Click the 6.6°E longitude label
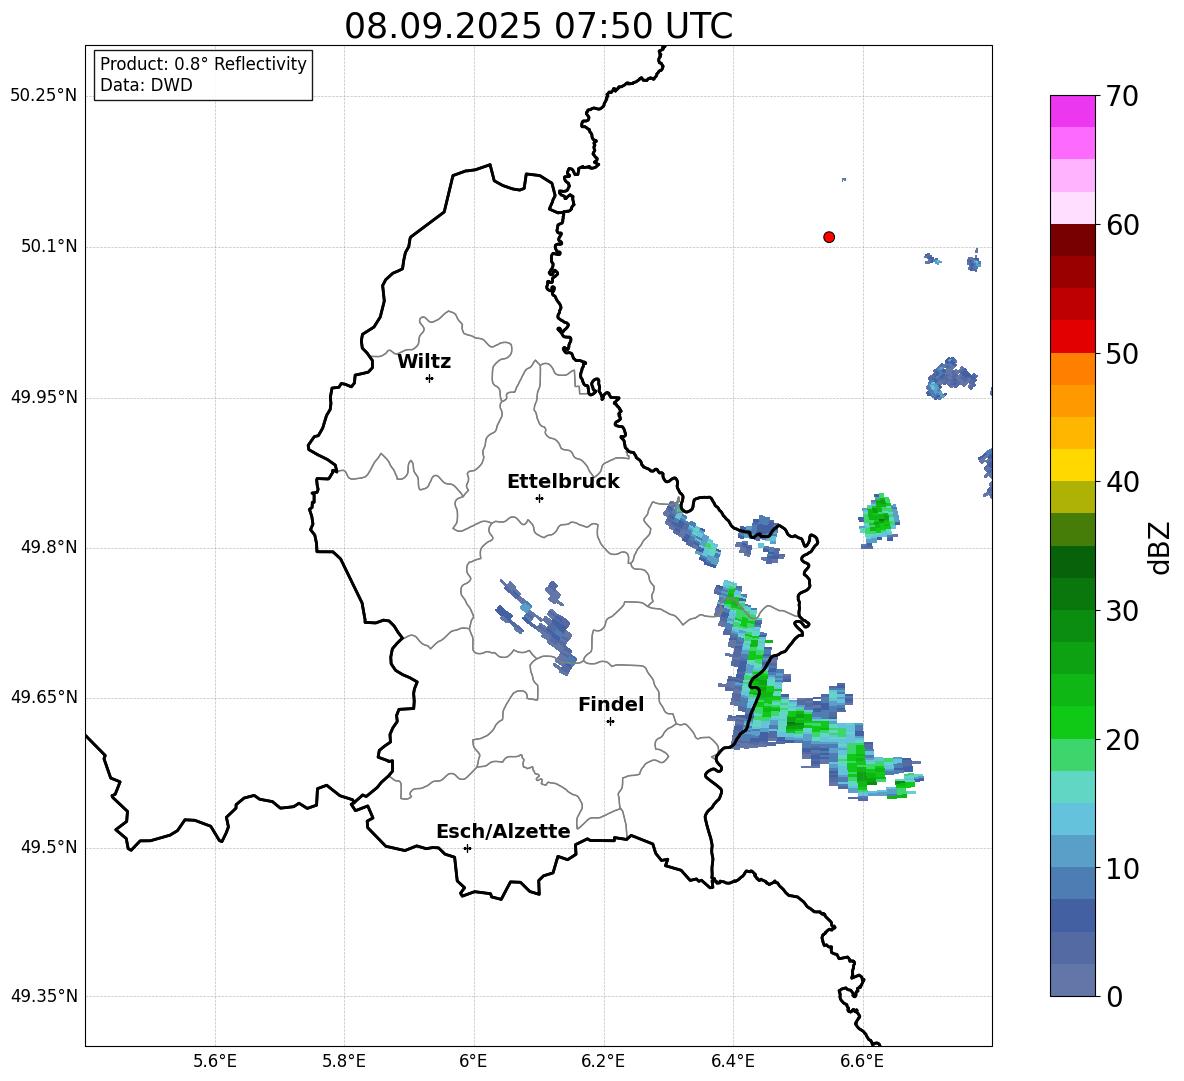1184x1081 pixels. (862, 1061)
